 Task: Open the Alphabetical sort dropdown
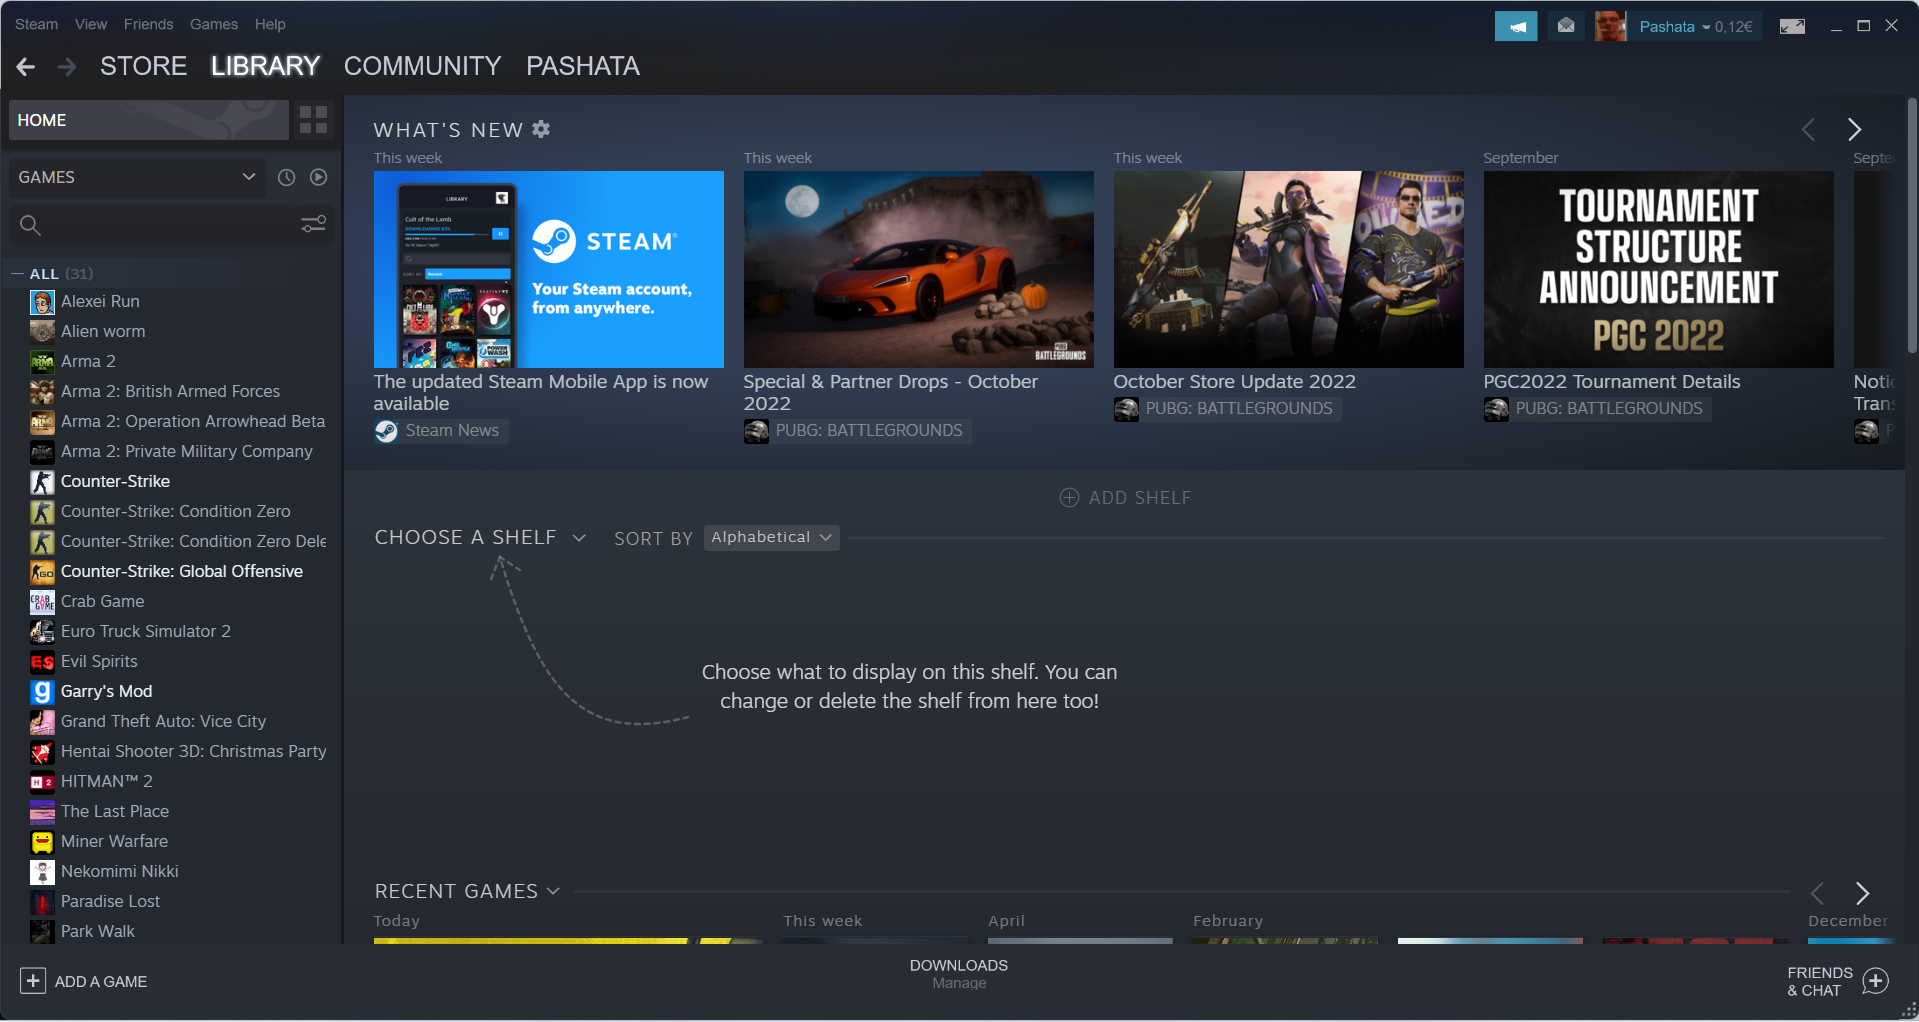(x=771, y=537)
